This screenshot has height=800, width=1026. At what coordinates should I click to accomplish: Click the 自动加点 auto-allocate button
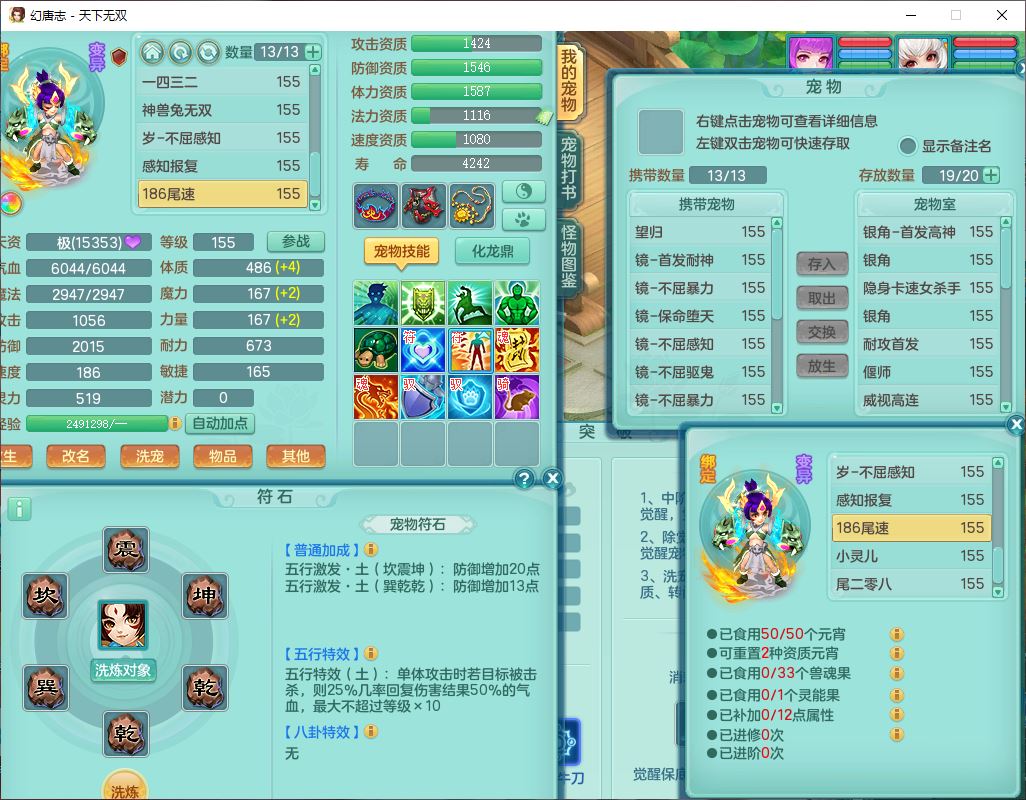tap(220, 423)
